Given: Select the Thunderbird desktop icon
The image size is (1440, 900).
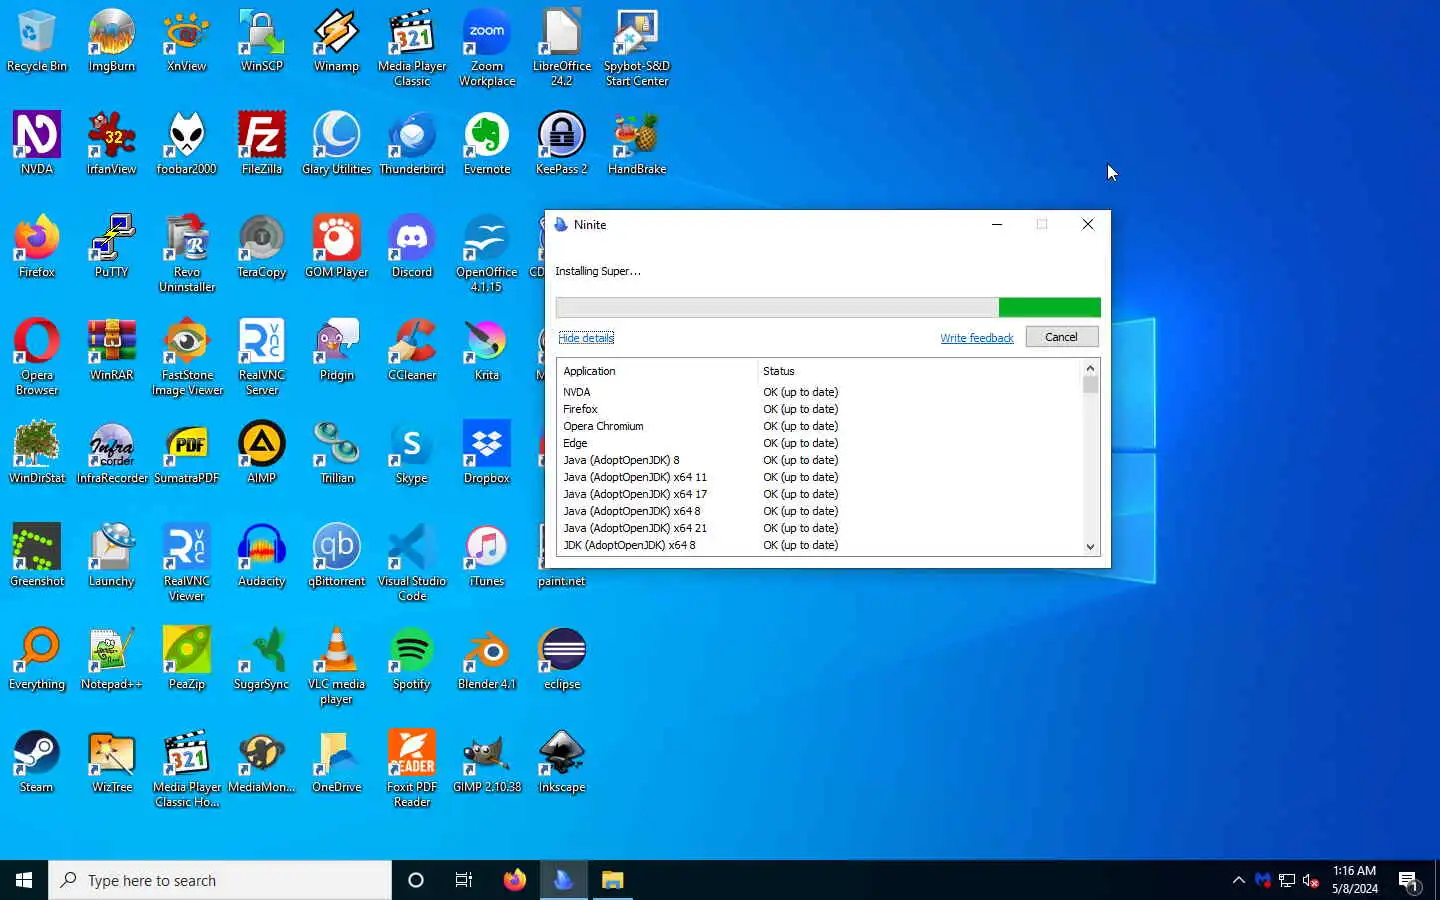Looking at the screenshot, I should point(412,143).
